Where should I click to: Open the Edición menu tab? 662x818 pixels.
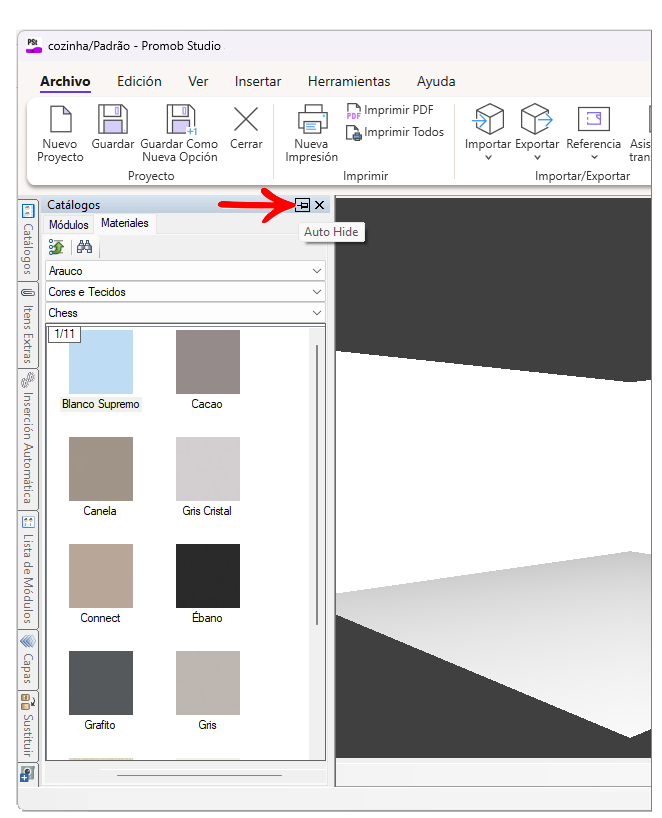click(139, 81)
